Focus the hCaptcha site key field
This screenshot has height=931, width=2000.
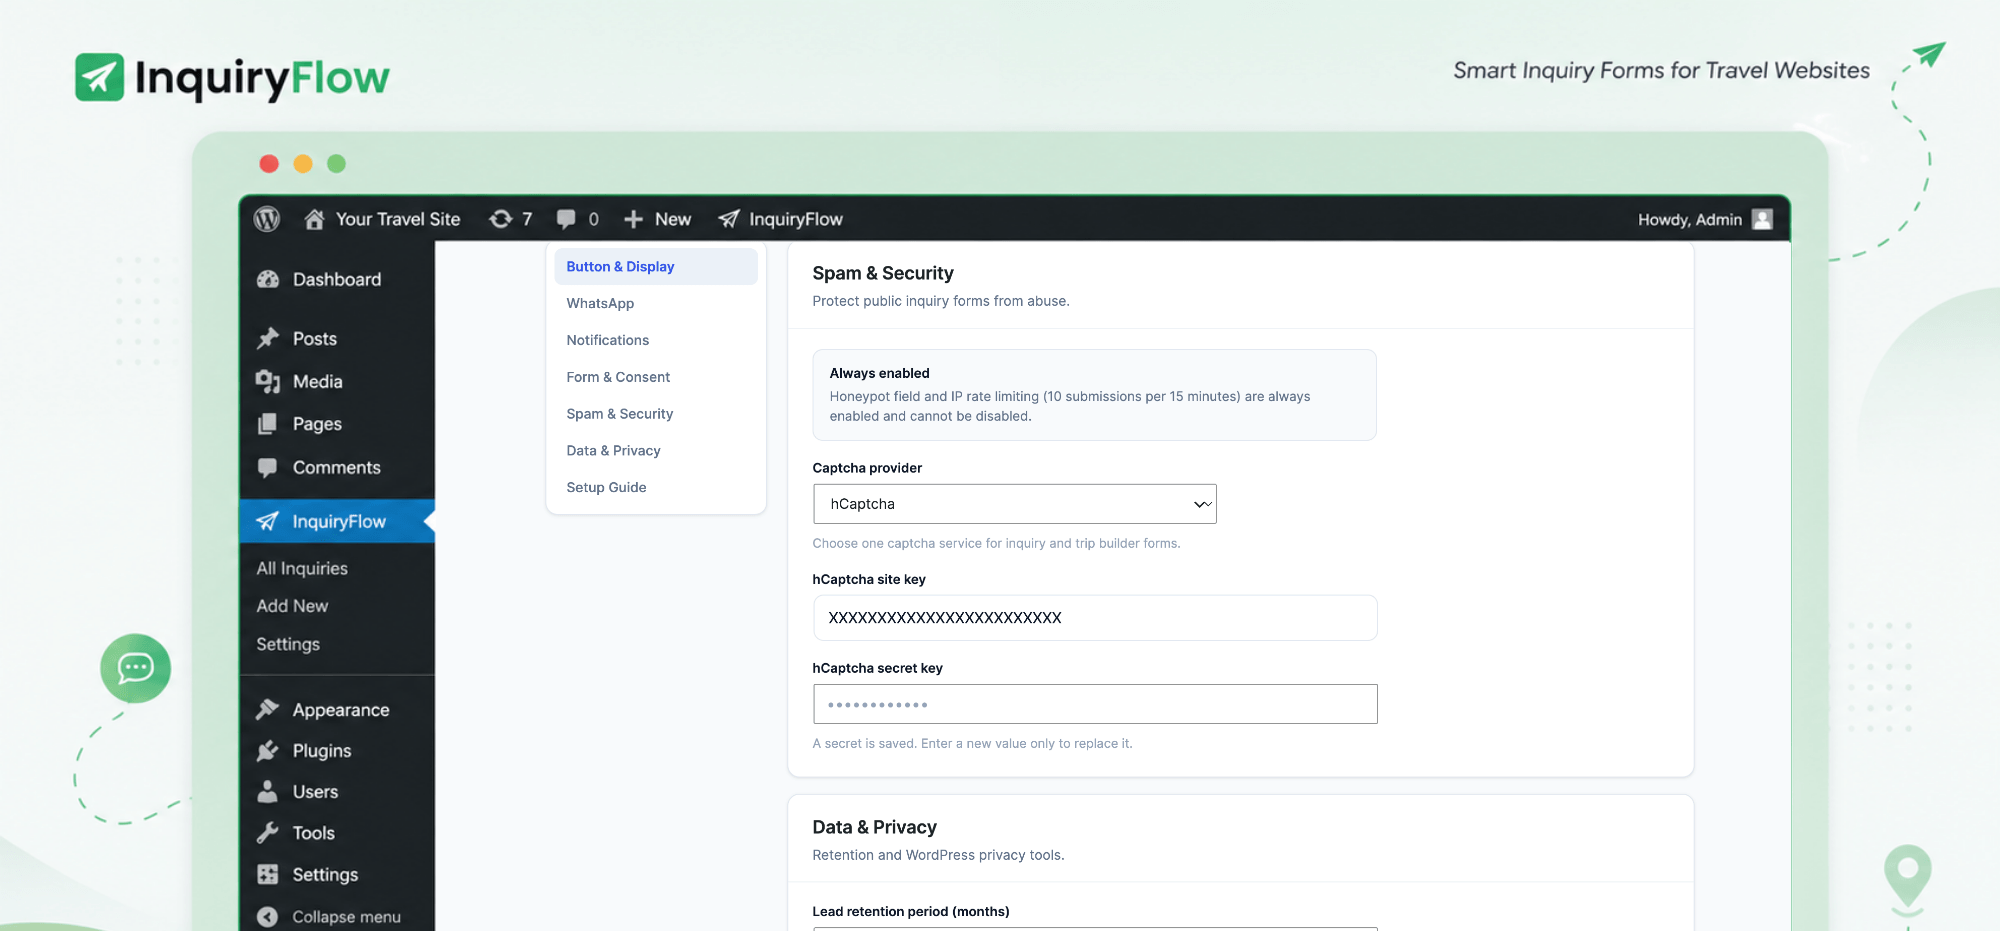(x=1095, y=618)
